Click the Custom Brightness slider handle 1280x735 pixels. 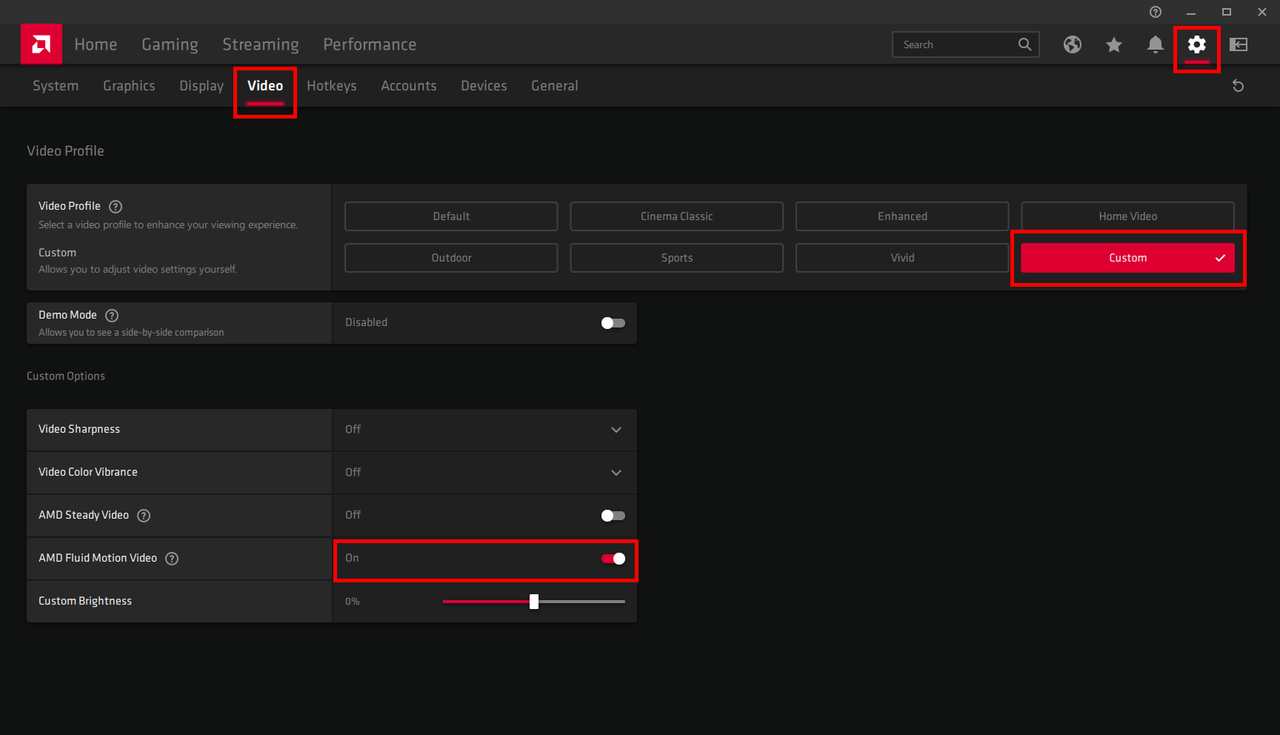pos(534,601)
